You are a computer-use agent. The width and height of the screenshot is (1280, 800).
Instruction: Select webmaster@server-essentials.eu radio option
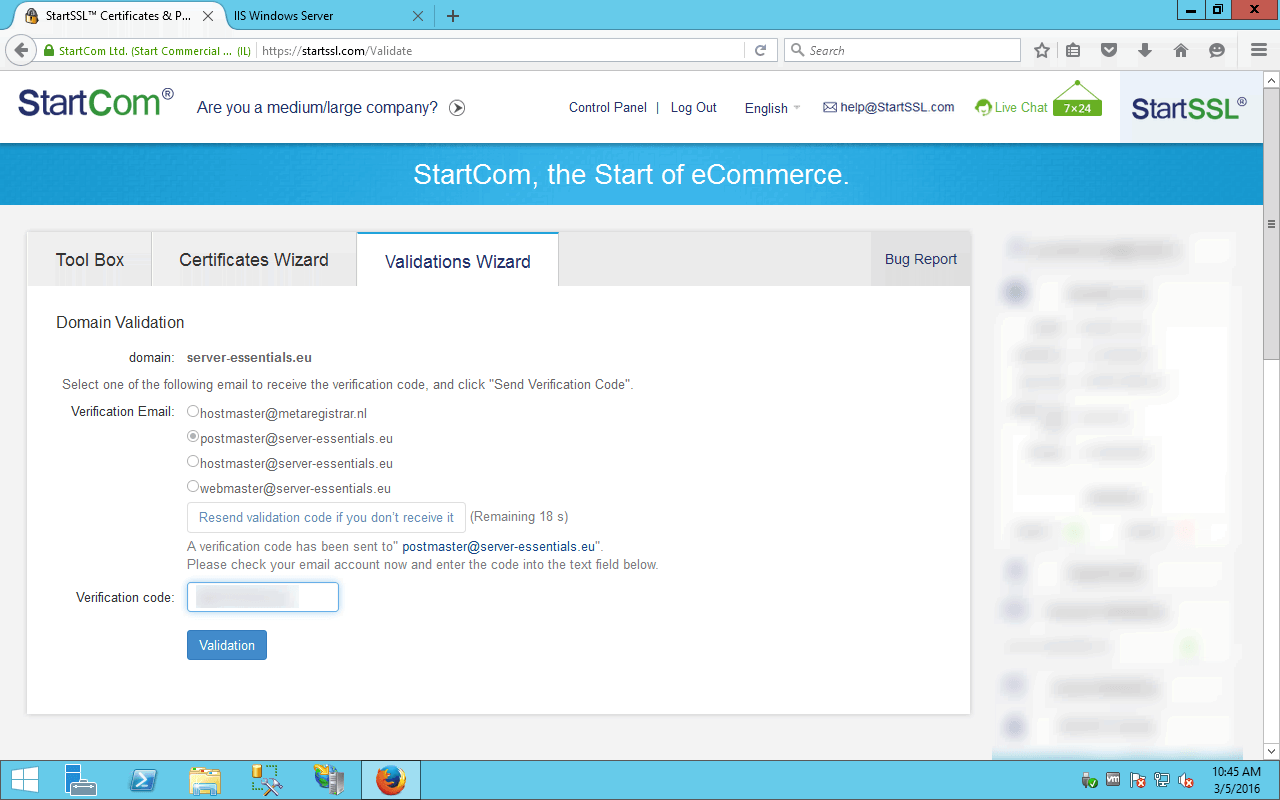[193, 487]
